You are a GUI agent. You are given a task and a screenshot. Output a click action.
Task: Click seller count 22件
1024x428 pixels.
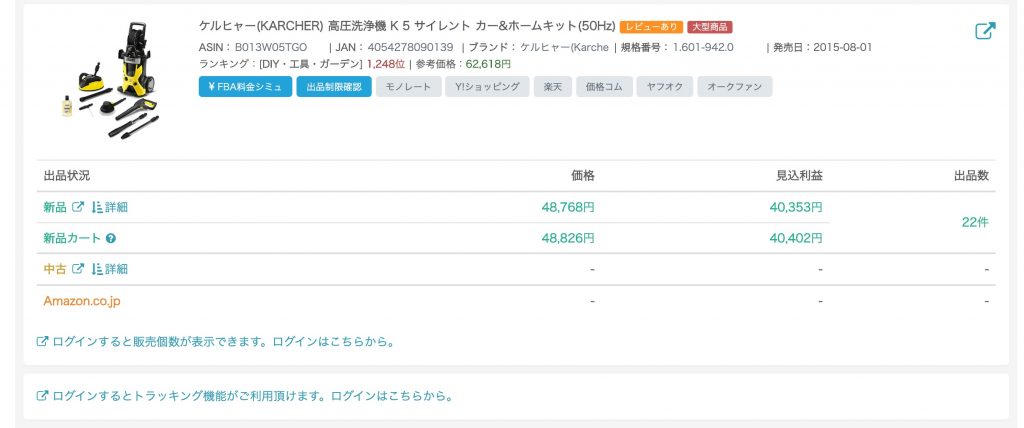pos(975,223)
